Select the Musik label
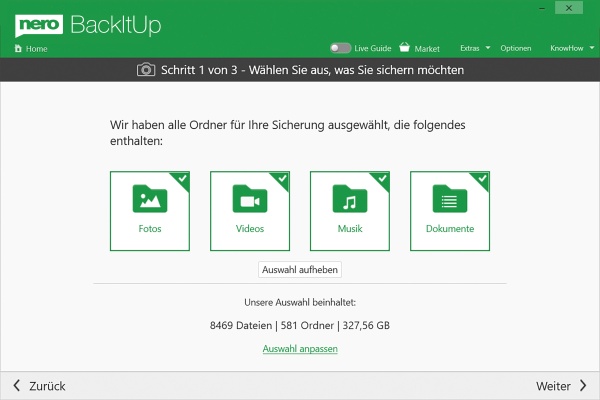 (350, 229)
